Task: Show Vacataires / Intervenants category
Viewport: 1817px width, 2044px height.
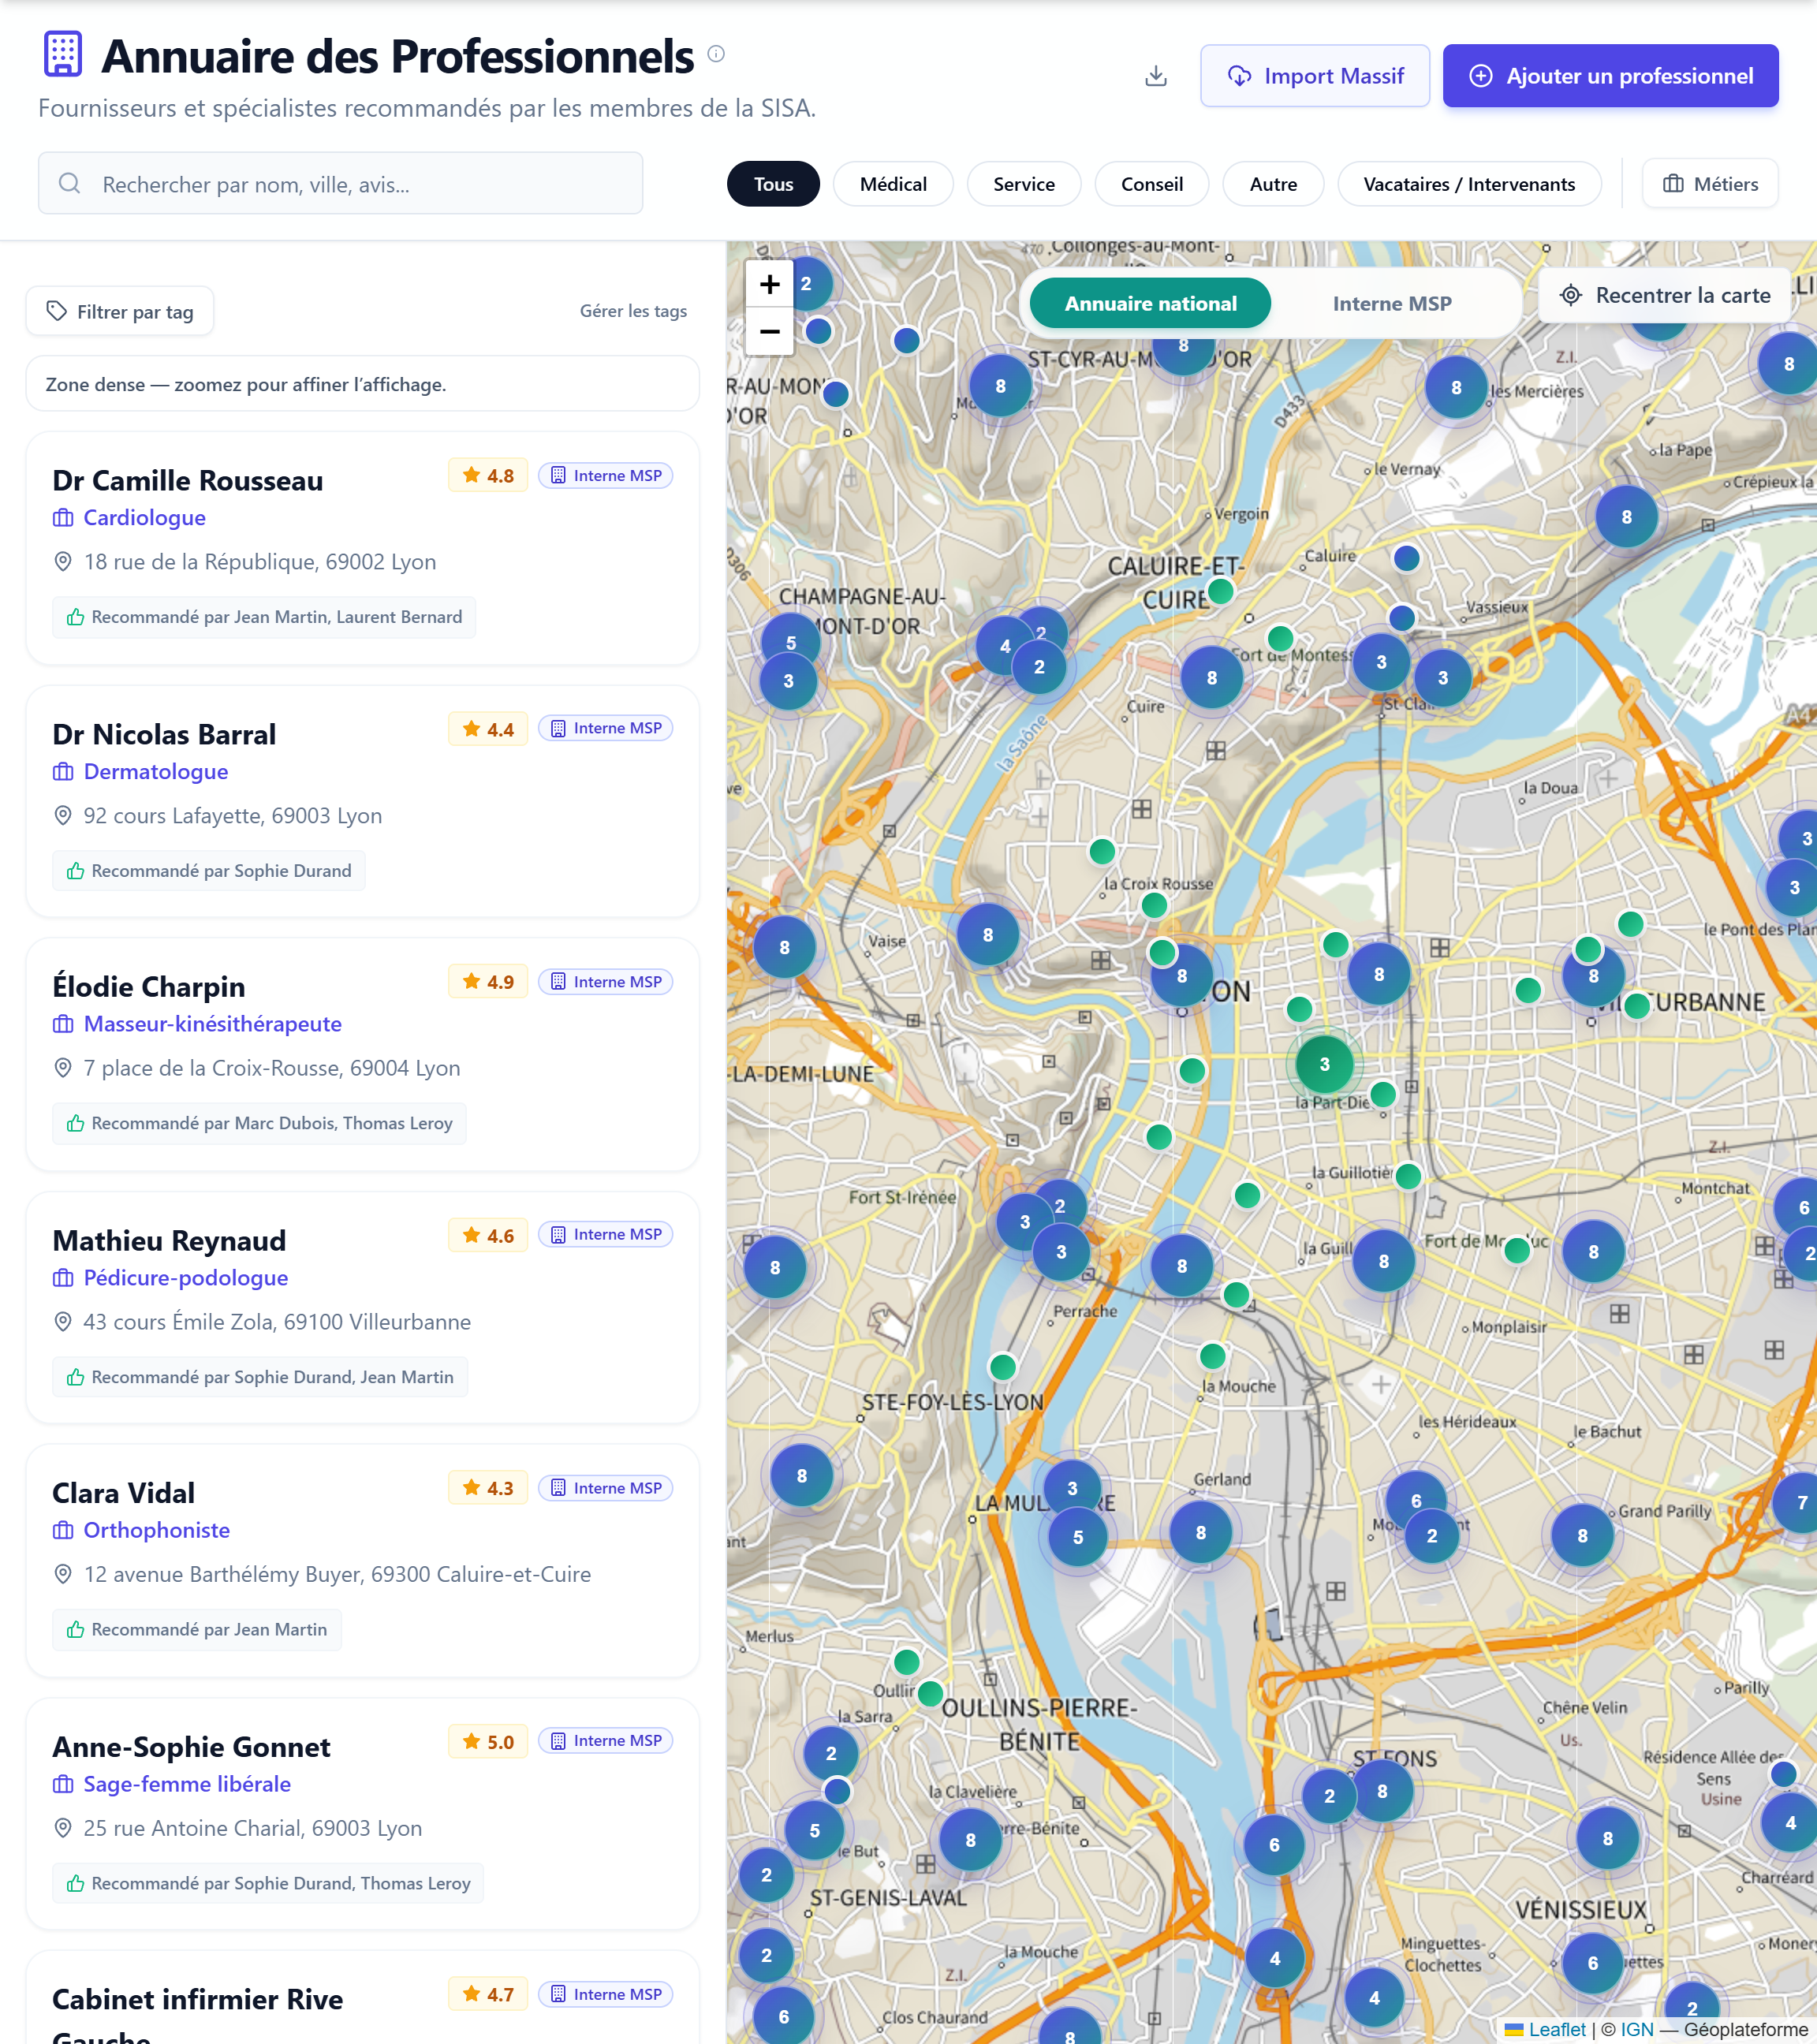Action: pyautogui.click(x=1469, y=184)
